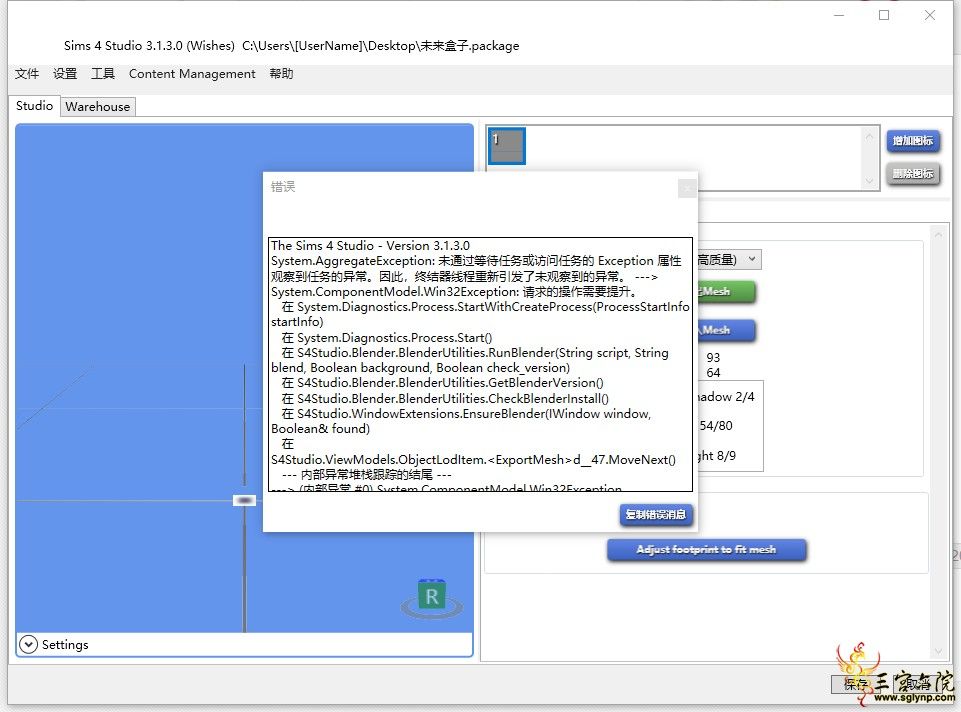Open the Content Management menu

[x=192, y=74]
